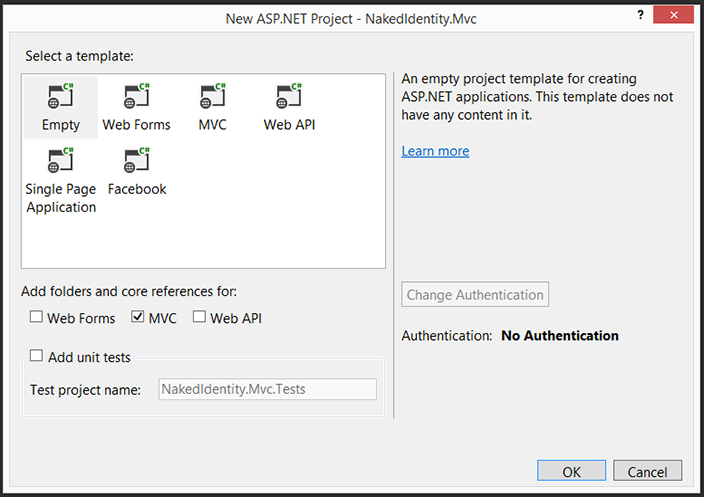Cancel the new project dialog

[647, 471]
